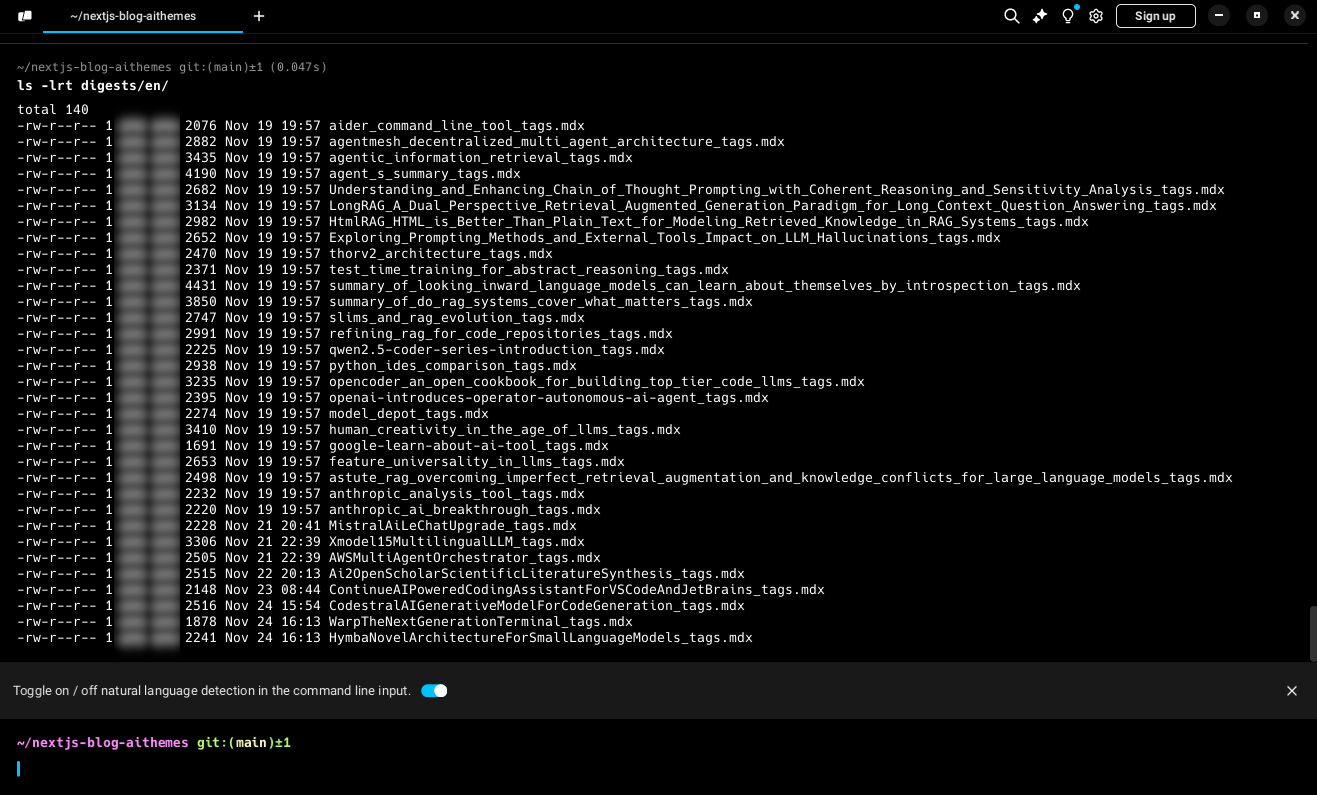This screenshot has width=1317, height=795.
Task: Minimize the Warp window
Action: tap(1219, 16)
